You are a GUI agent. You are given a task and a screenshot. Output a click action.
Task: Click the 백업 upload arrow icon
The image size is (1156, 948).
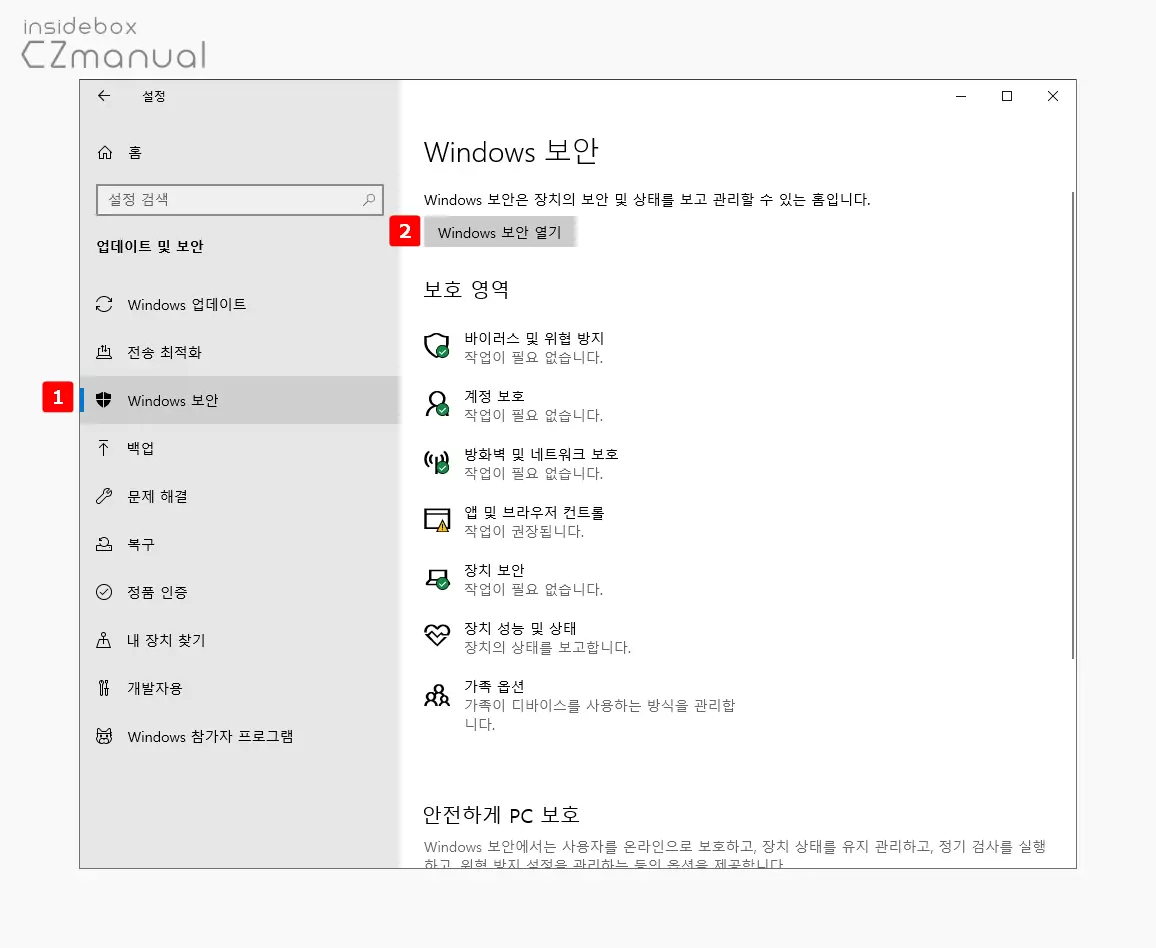(104, 448)
